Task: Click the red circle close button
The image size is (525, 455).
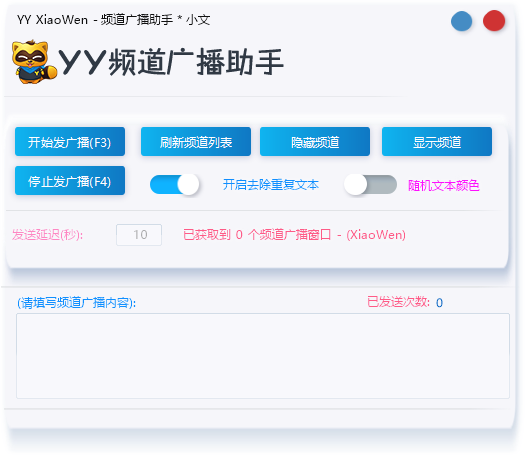Action: pos(494,21)
